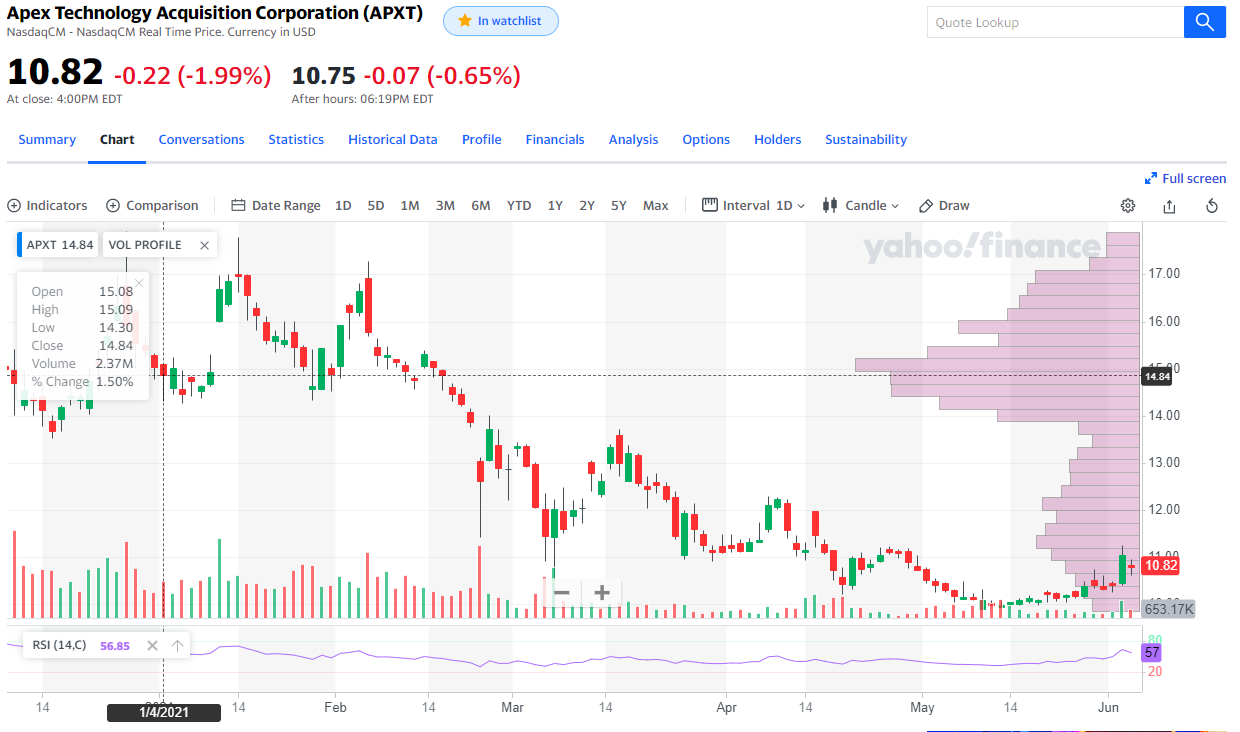1240x732 pixels.
Task: Open the Sustainability tab
Action: (866, 140)
